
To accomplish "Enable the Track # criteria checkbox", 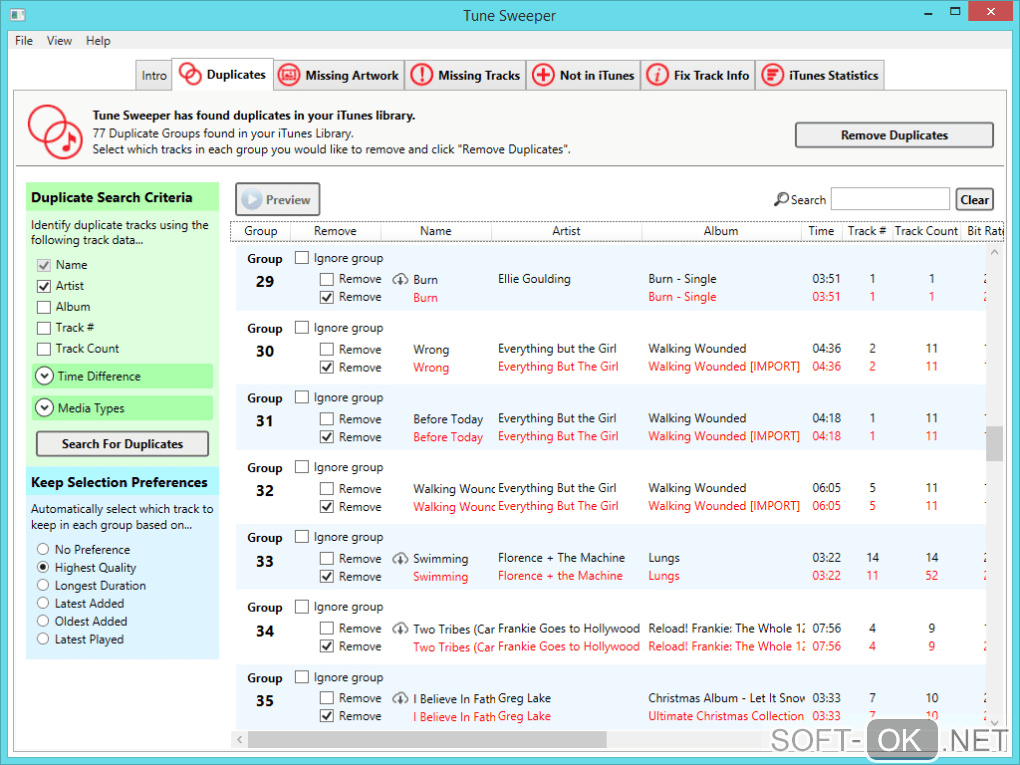I will [x=44, y=328].
